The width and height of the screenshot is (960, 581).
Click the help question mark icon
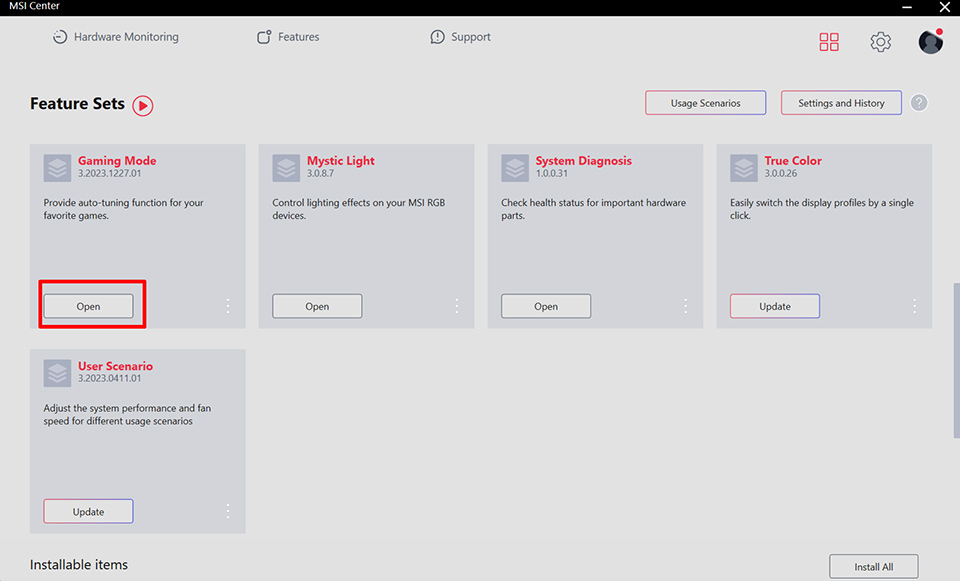(919, 103)
